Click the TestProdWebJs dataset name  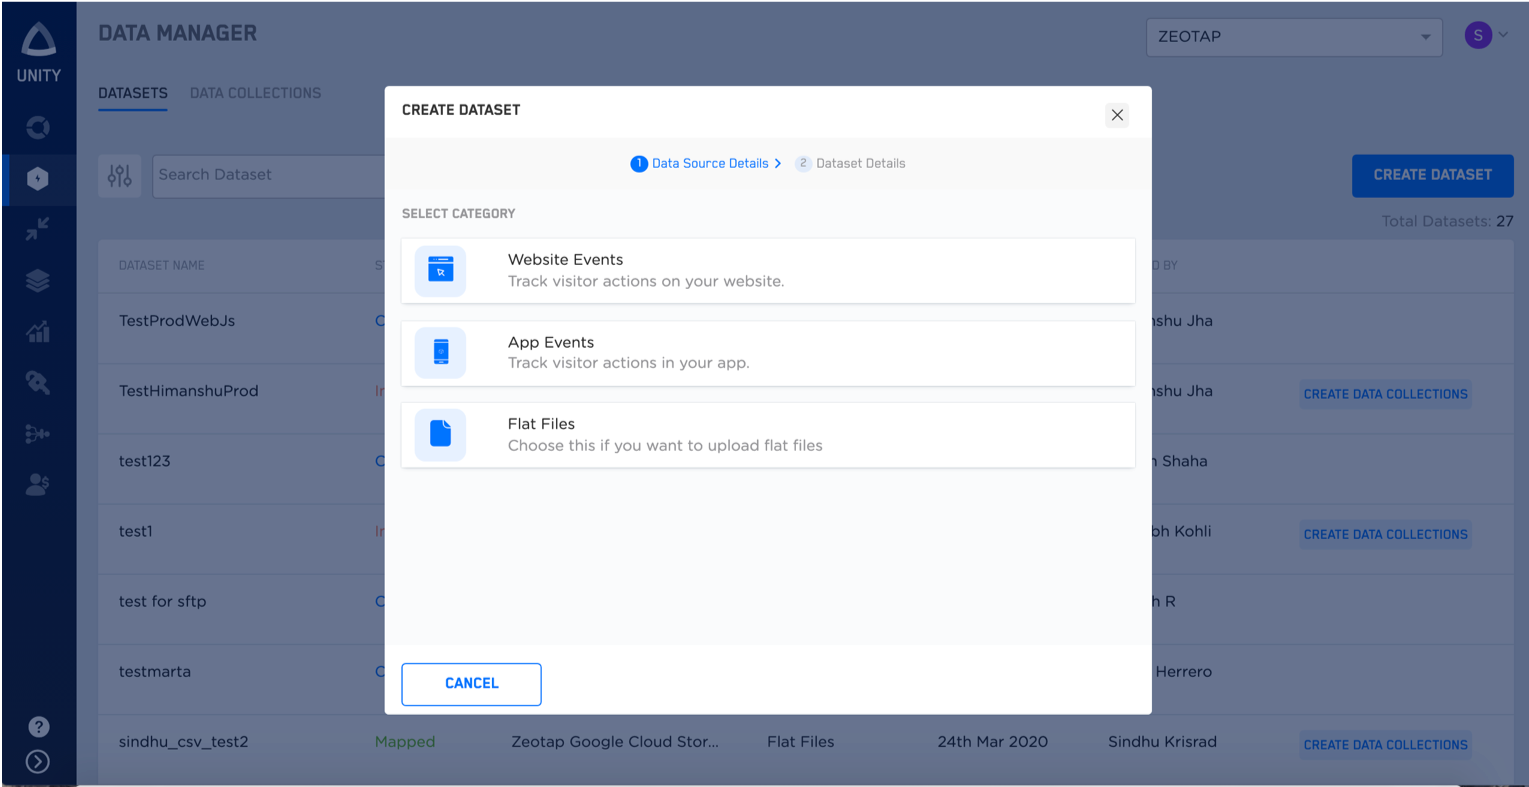tap(177, 321)
